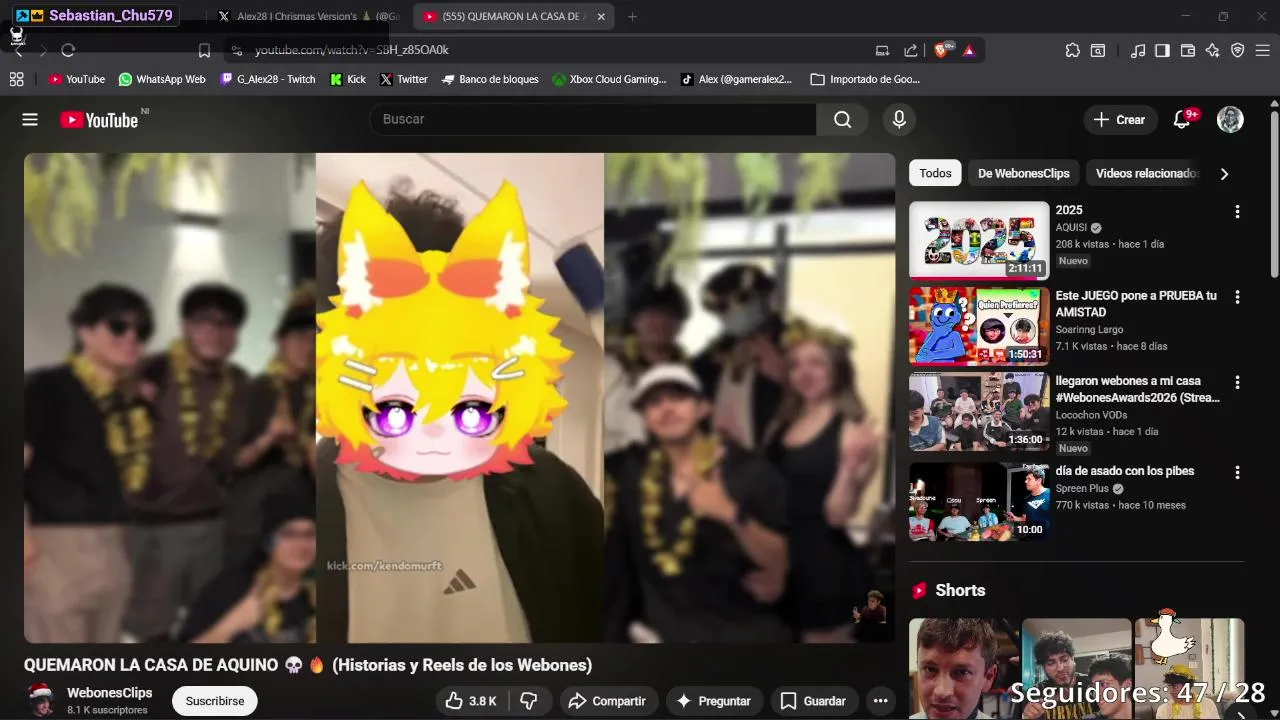This screenshot has height=720, width=1280.
Task: Open the WebonesClips channel name link
Action: coord(110,693)
